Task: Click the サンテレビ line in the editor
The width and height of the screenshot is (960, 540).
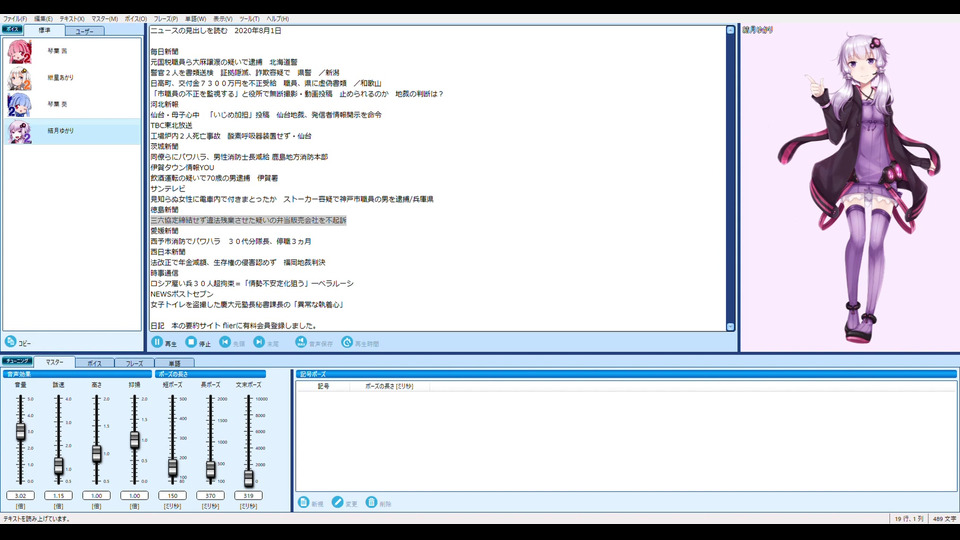Action: 168,189
